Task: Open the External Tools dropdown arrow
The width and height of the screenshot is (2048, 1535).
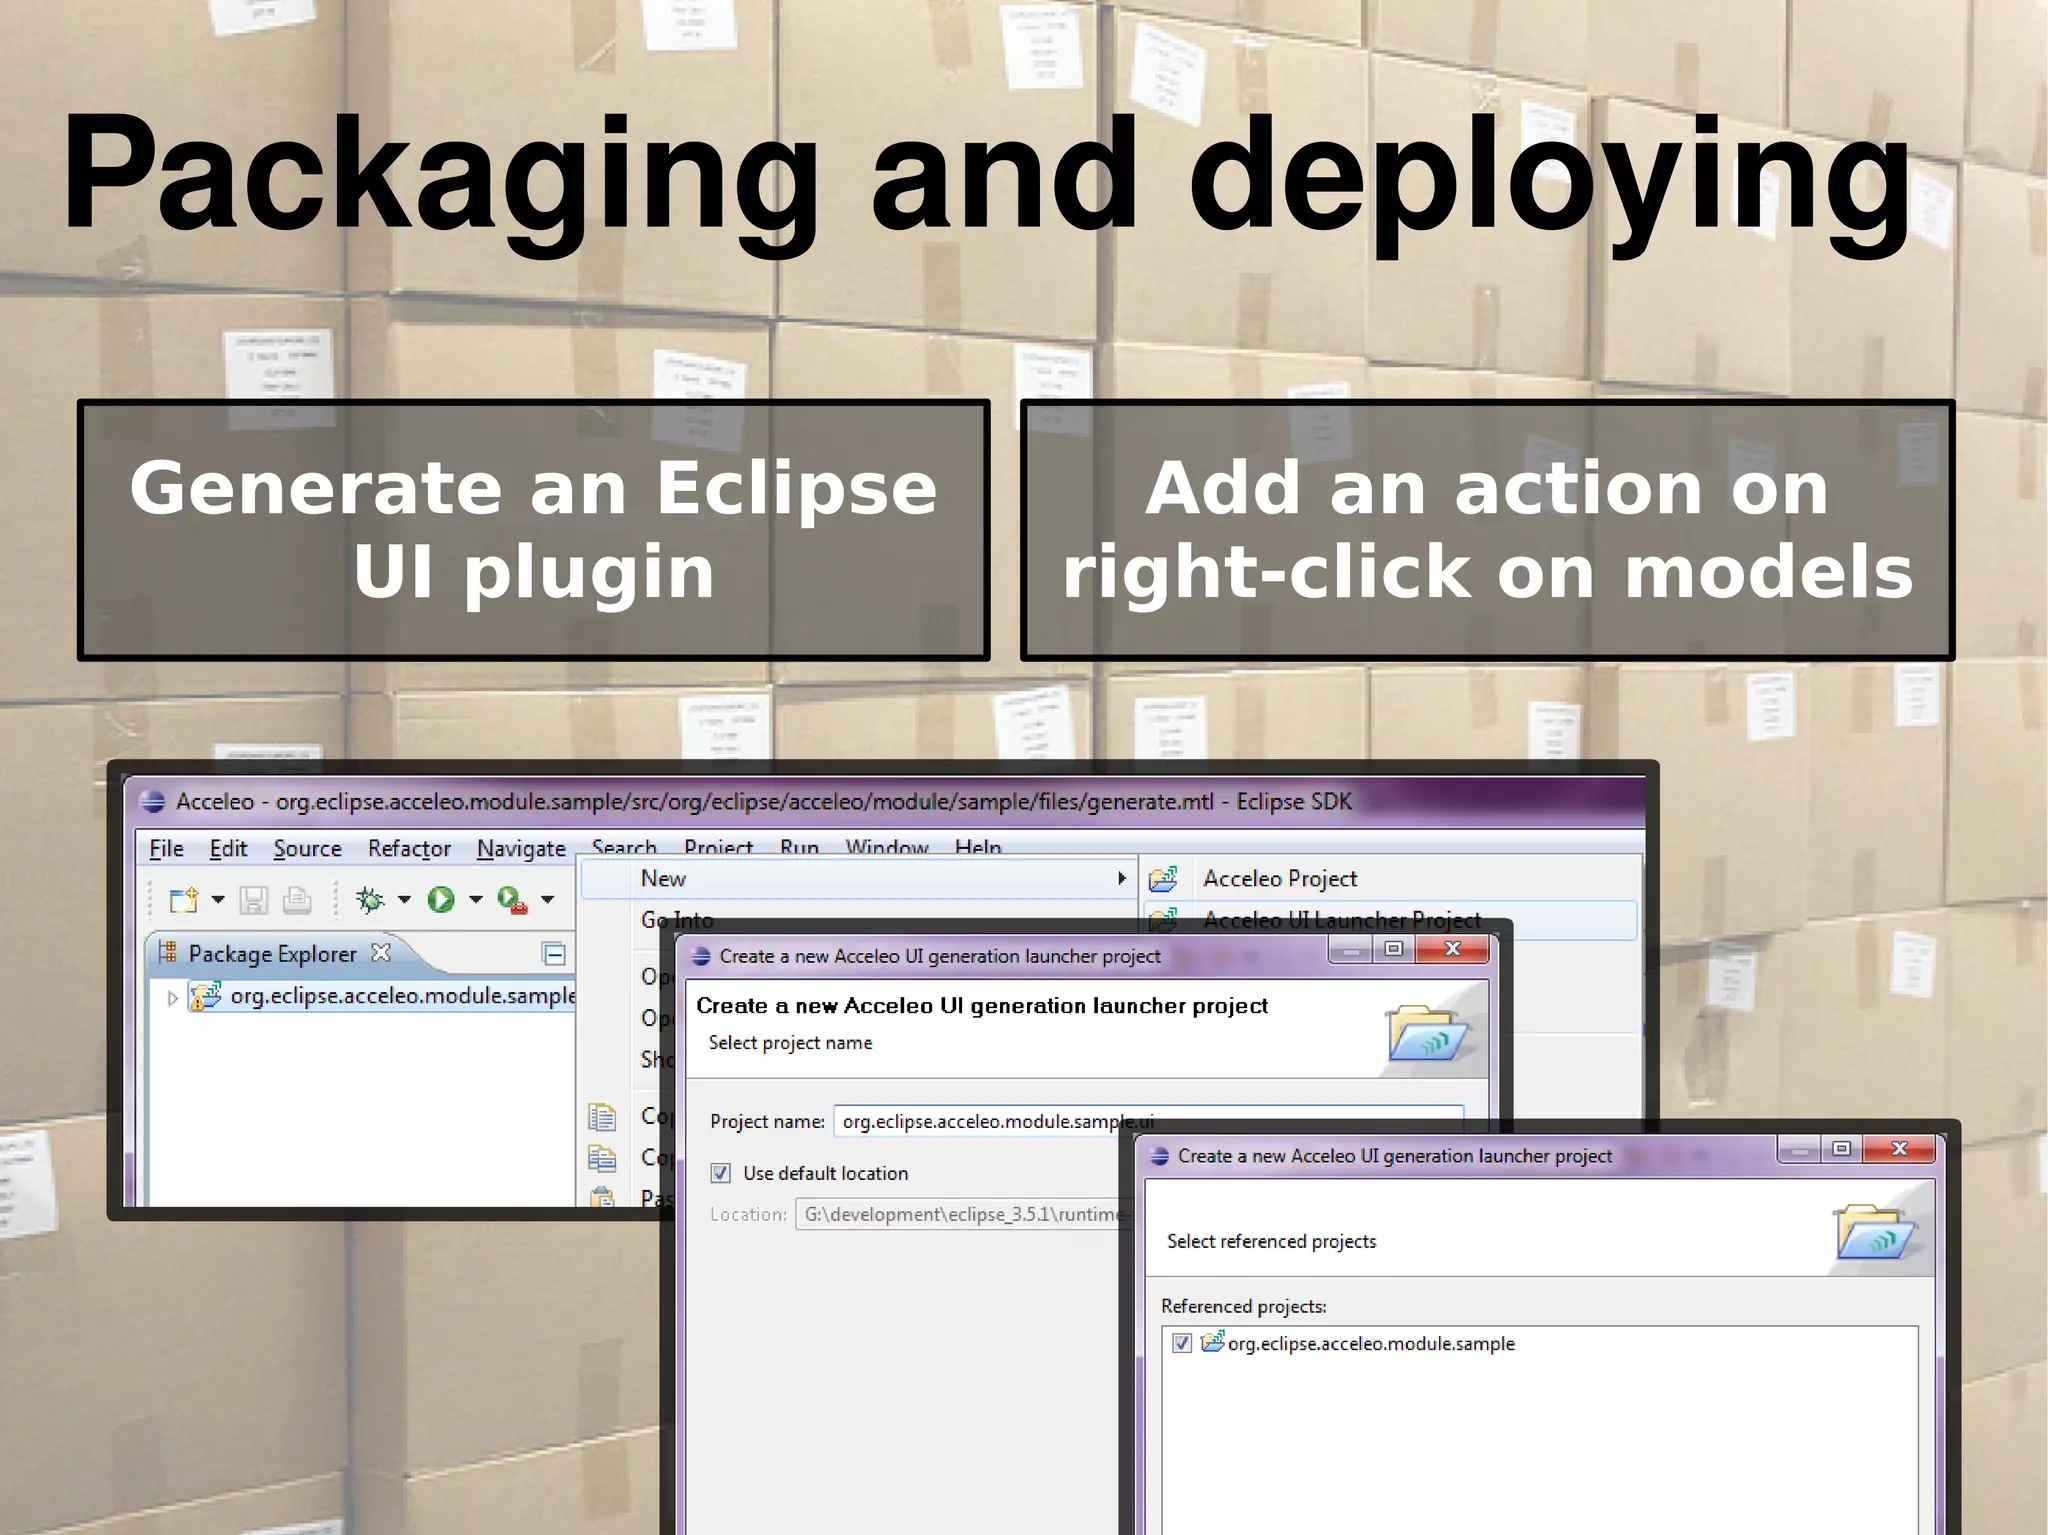Action: (x=548, y=900)
